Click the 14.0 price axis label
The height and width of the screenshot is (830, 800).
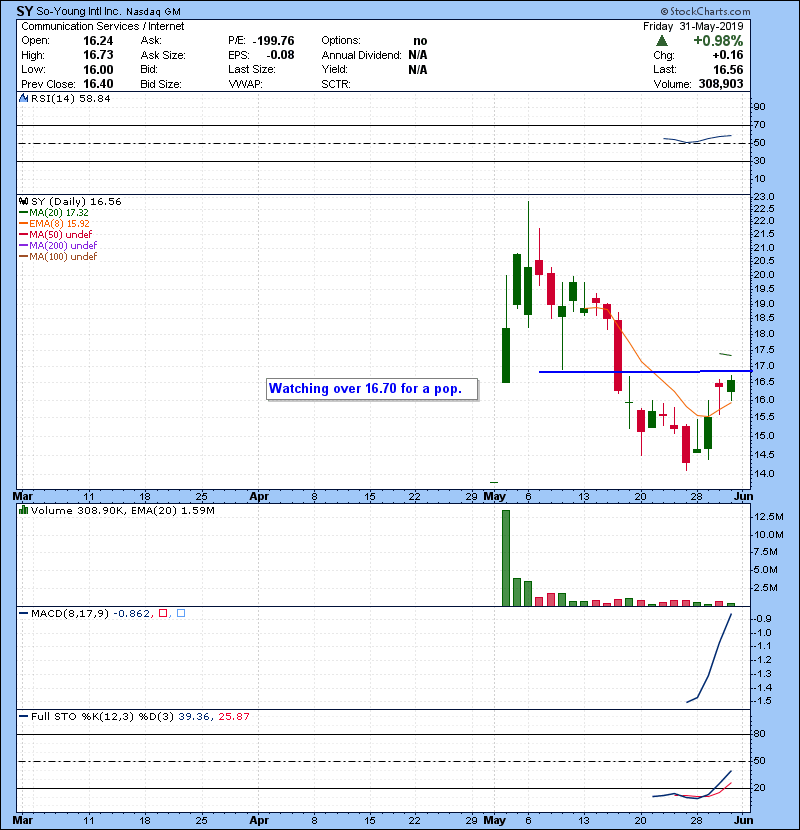[x=764, y=474]
